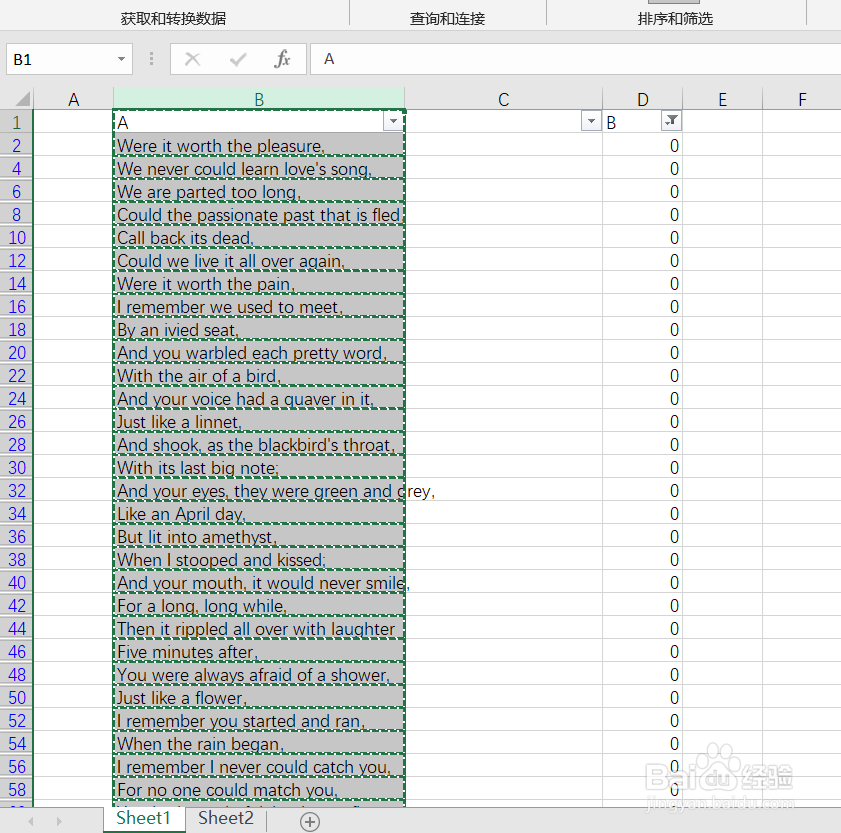
Task: Click cell 'And your mouth, it would never smile,'
Action: point(259,583)
